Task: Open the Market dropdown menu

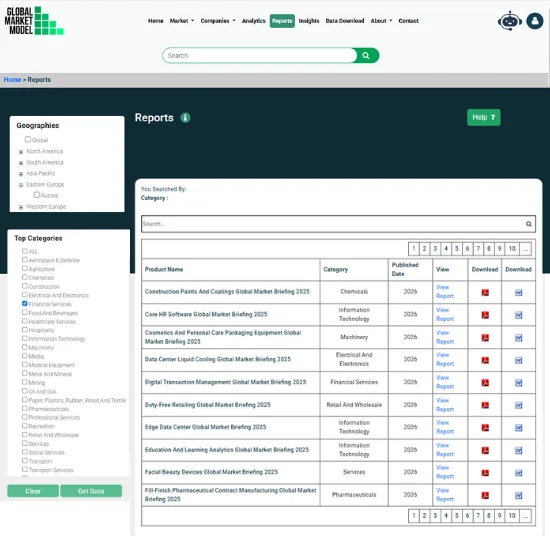Action: pyautogui.click(x=182, y=21)
